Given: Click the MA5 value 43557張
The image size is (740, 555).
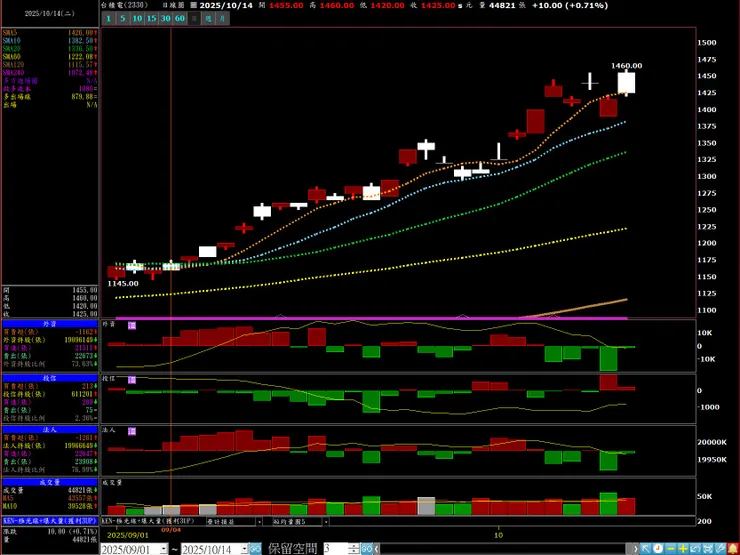Looking at the screenshot, I should tap(82, 498).
